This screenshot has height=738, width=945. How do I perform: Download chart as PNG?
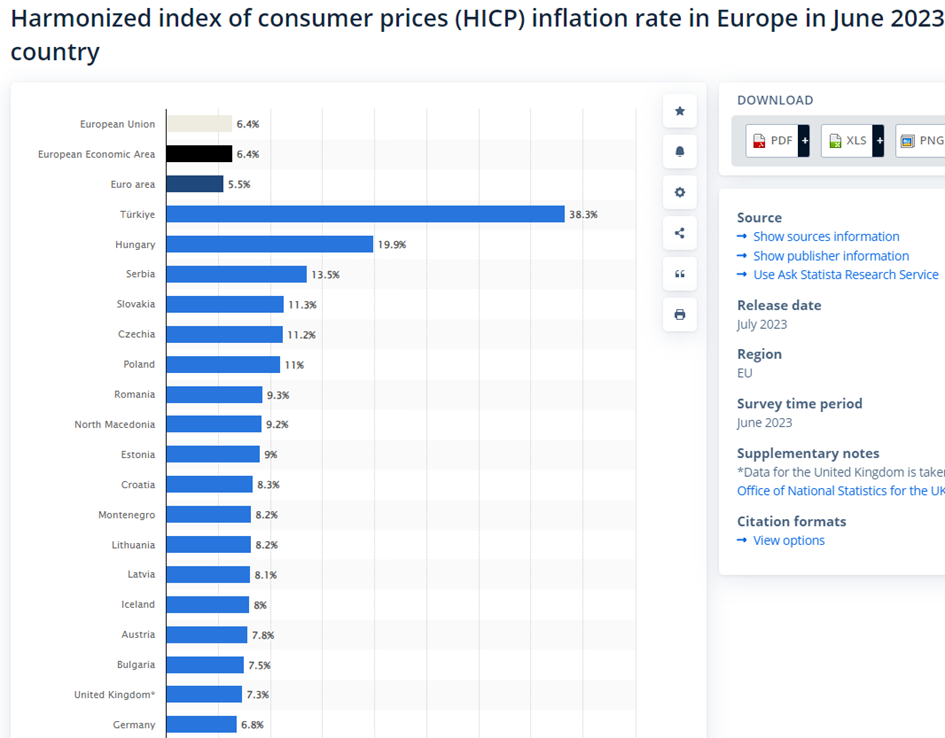(921, 141)
